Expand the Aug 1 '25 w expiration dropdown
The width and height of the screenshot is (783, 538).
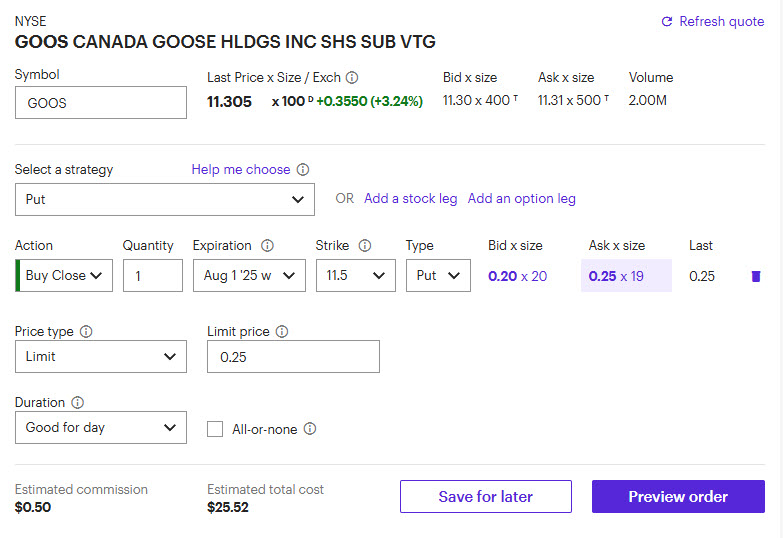pyautogui.click(x=249, y=275)
